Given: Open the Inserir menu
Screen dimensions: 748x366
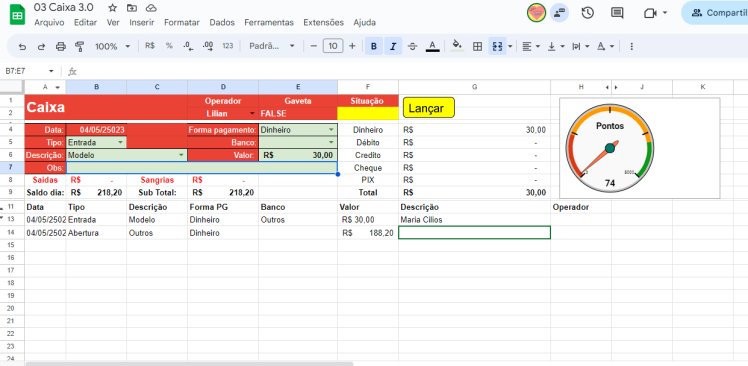Looking at the screenshot, I should (x=142, y=22).
